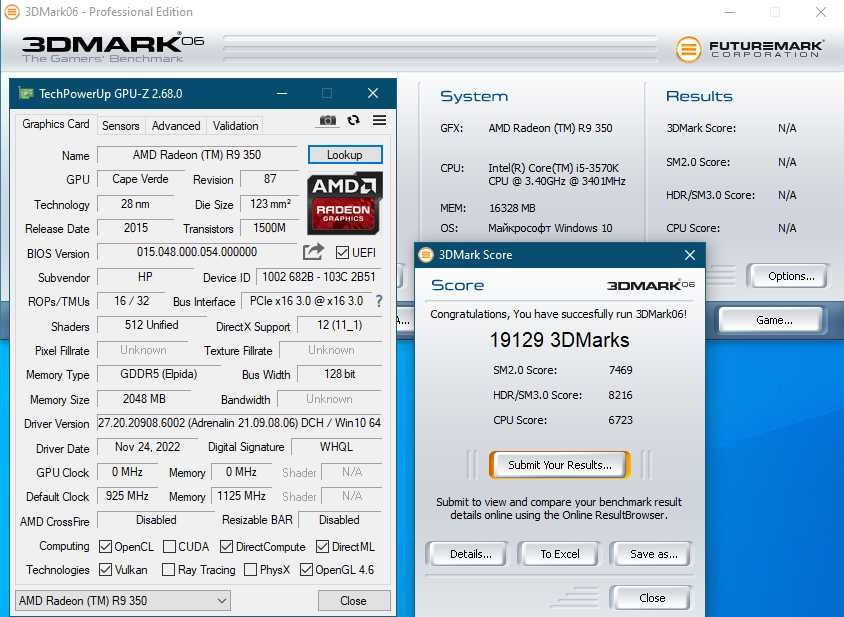Click the 3DMark Score dialog title icon
844x617 pixels.
point(426,255)
